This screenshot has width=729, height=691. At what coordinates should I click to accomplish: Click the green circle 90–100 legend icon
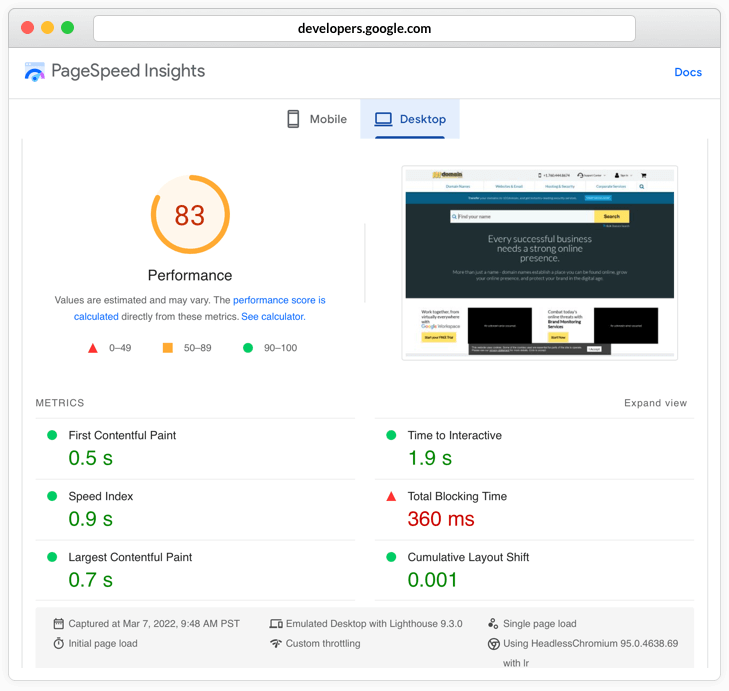tap(248, 347)
